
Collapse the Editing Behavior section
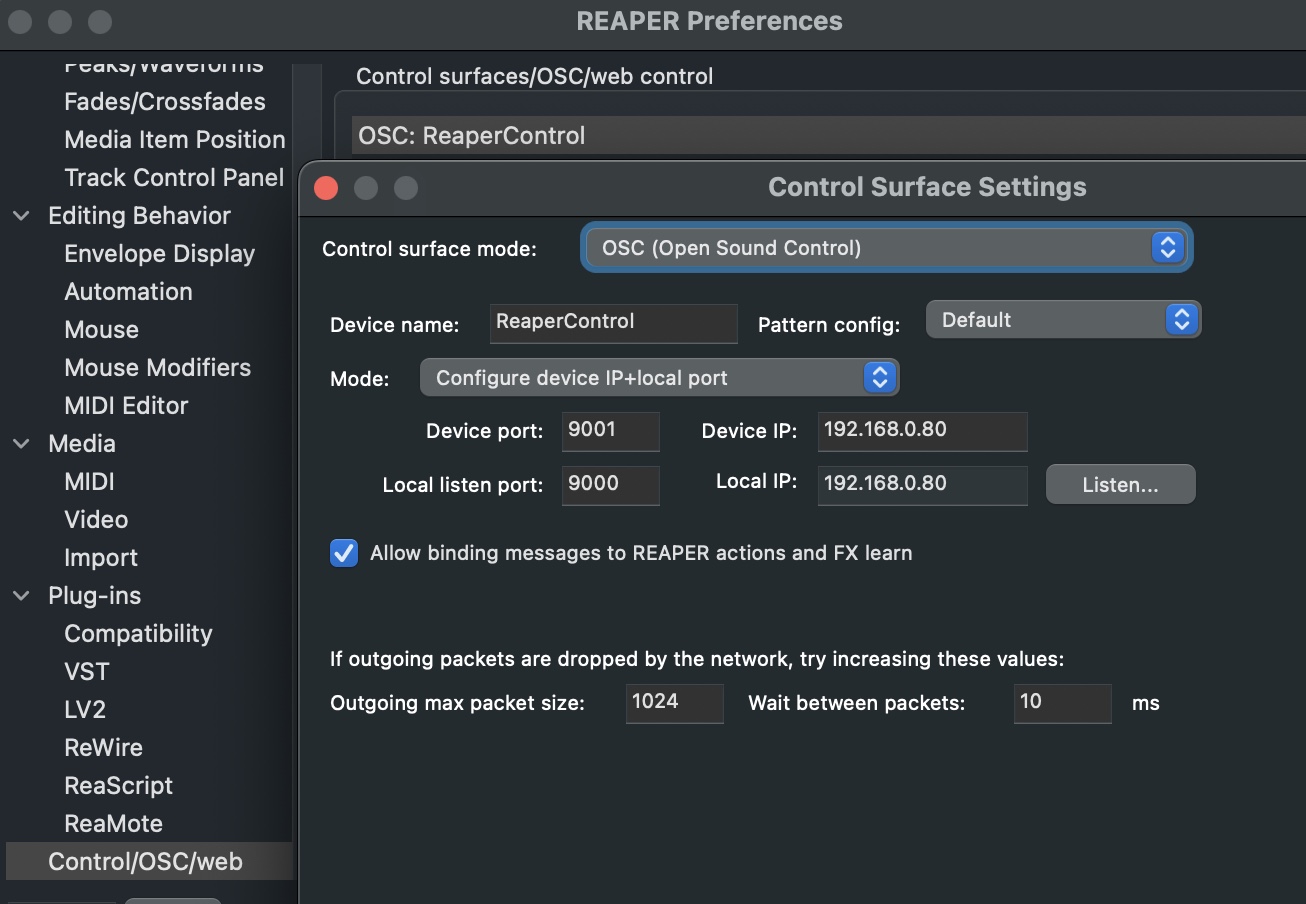pos(21,216)
